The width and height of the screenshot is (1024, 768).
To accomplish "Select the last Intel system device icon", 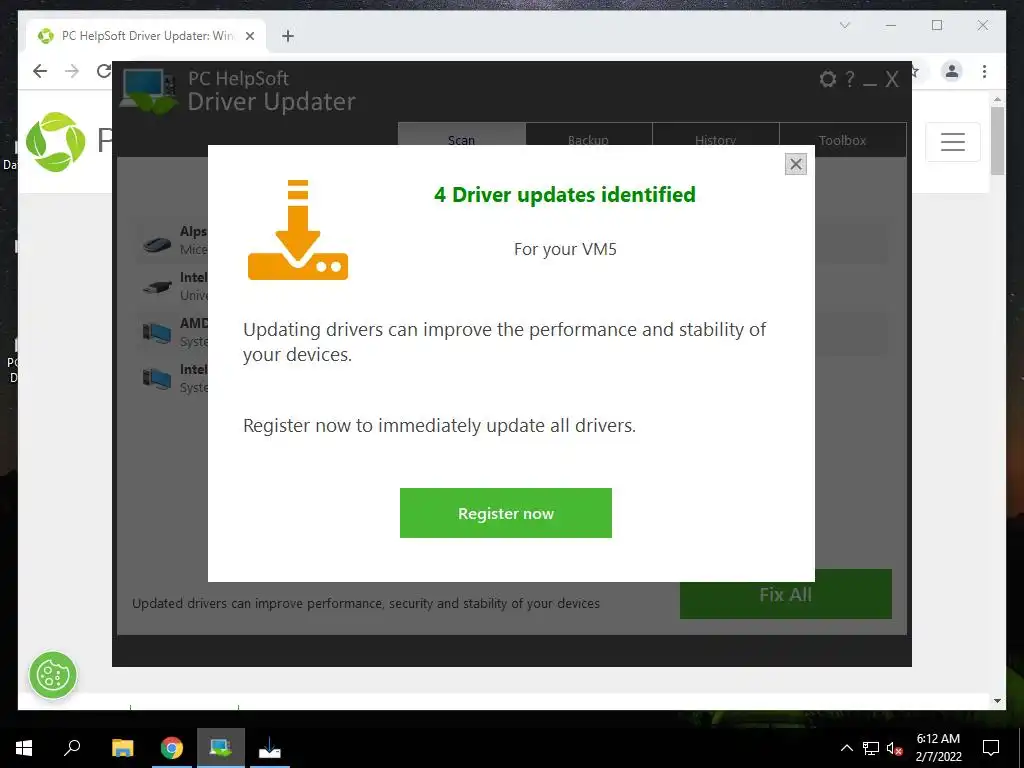I will click(157, 379).
